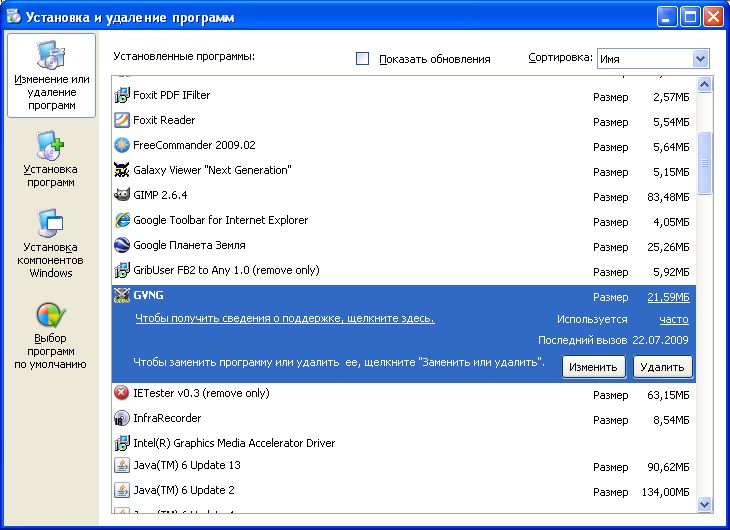Click the 'Имя' sort combo box field
Image resolution: width=730 pixels, height=530 pixels.
(653, 59)
